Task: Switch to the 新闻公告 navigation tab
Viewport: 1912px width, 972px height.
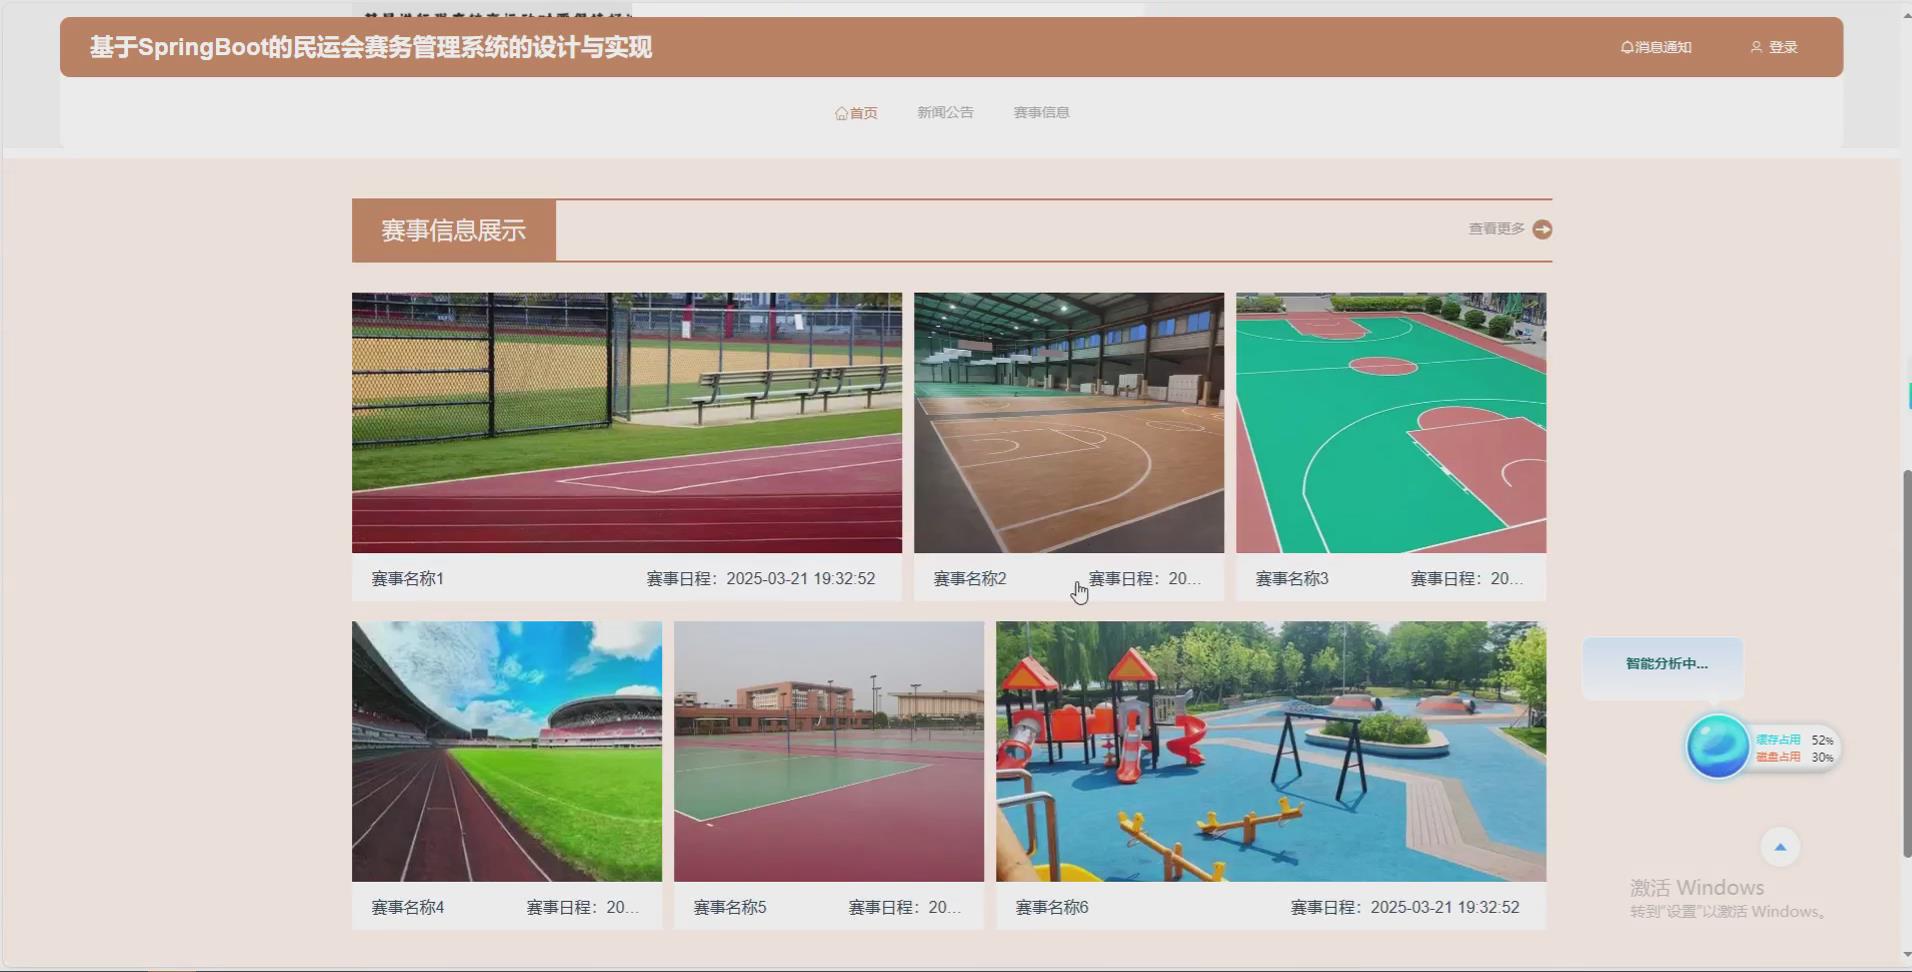Action: click(943, 112)
